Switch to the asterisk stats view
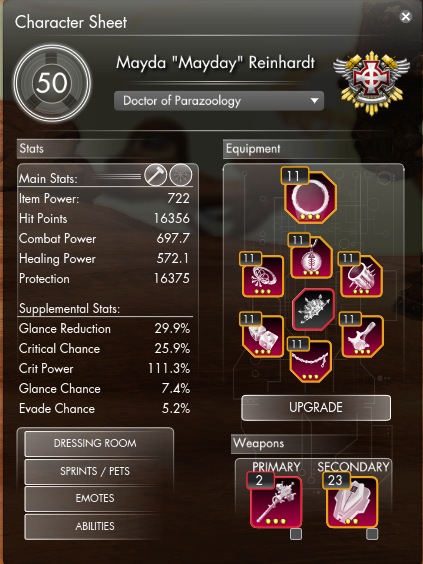Viewport: 423px width, 564px height. (x=181, y=175)
